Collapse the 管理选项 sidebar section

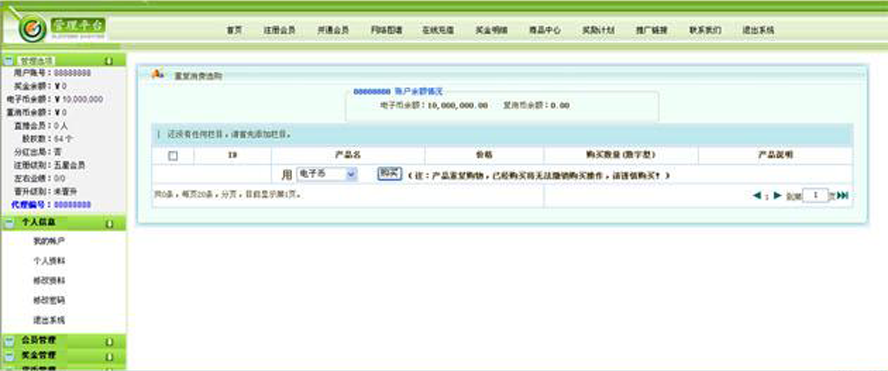pyautogui.click(x=109, y=61)
